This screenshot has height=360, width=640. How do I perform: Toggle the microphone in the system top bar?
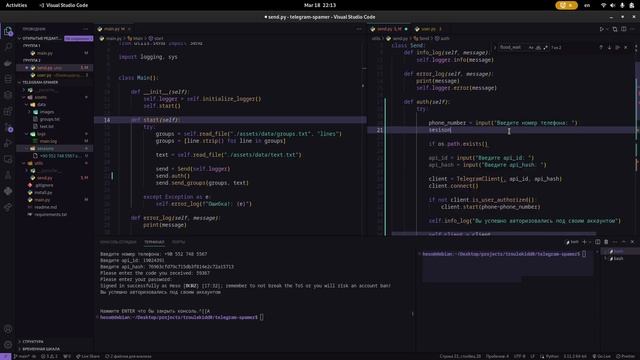[622, 5]
